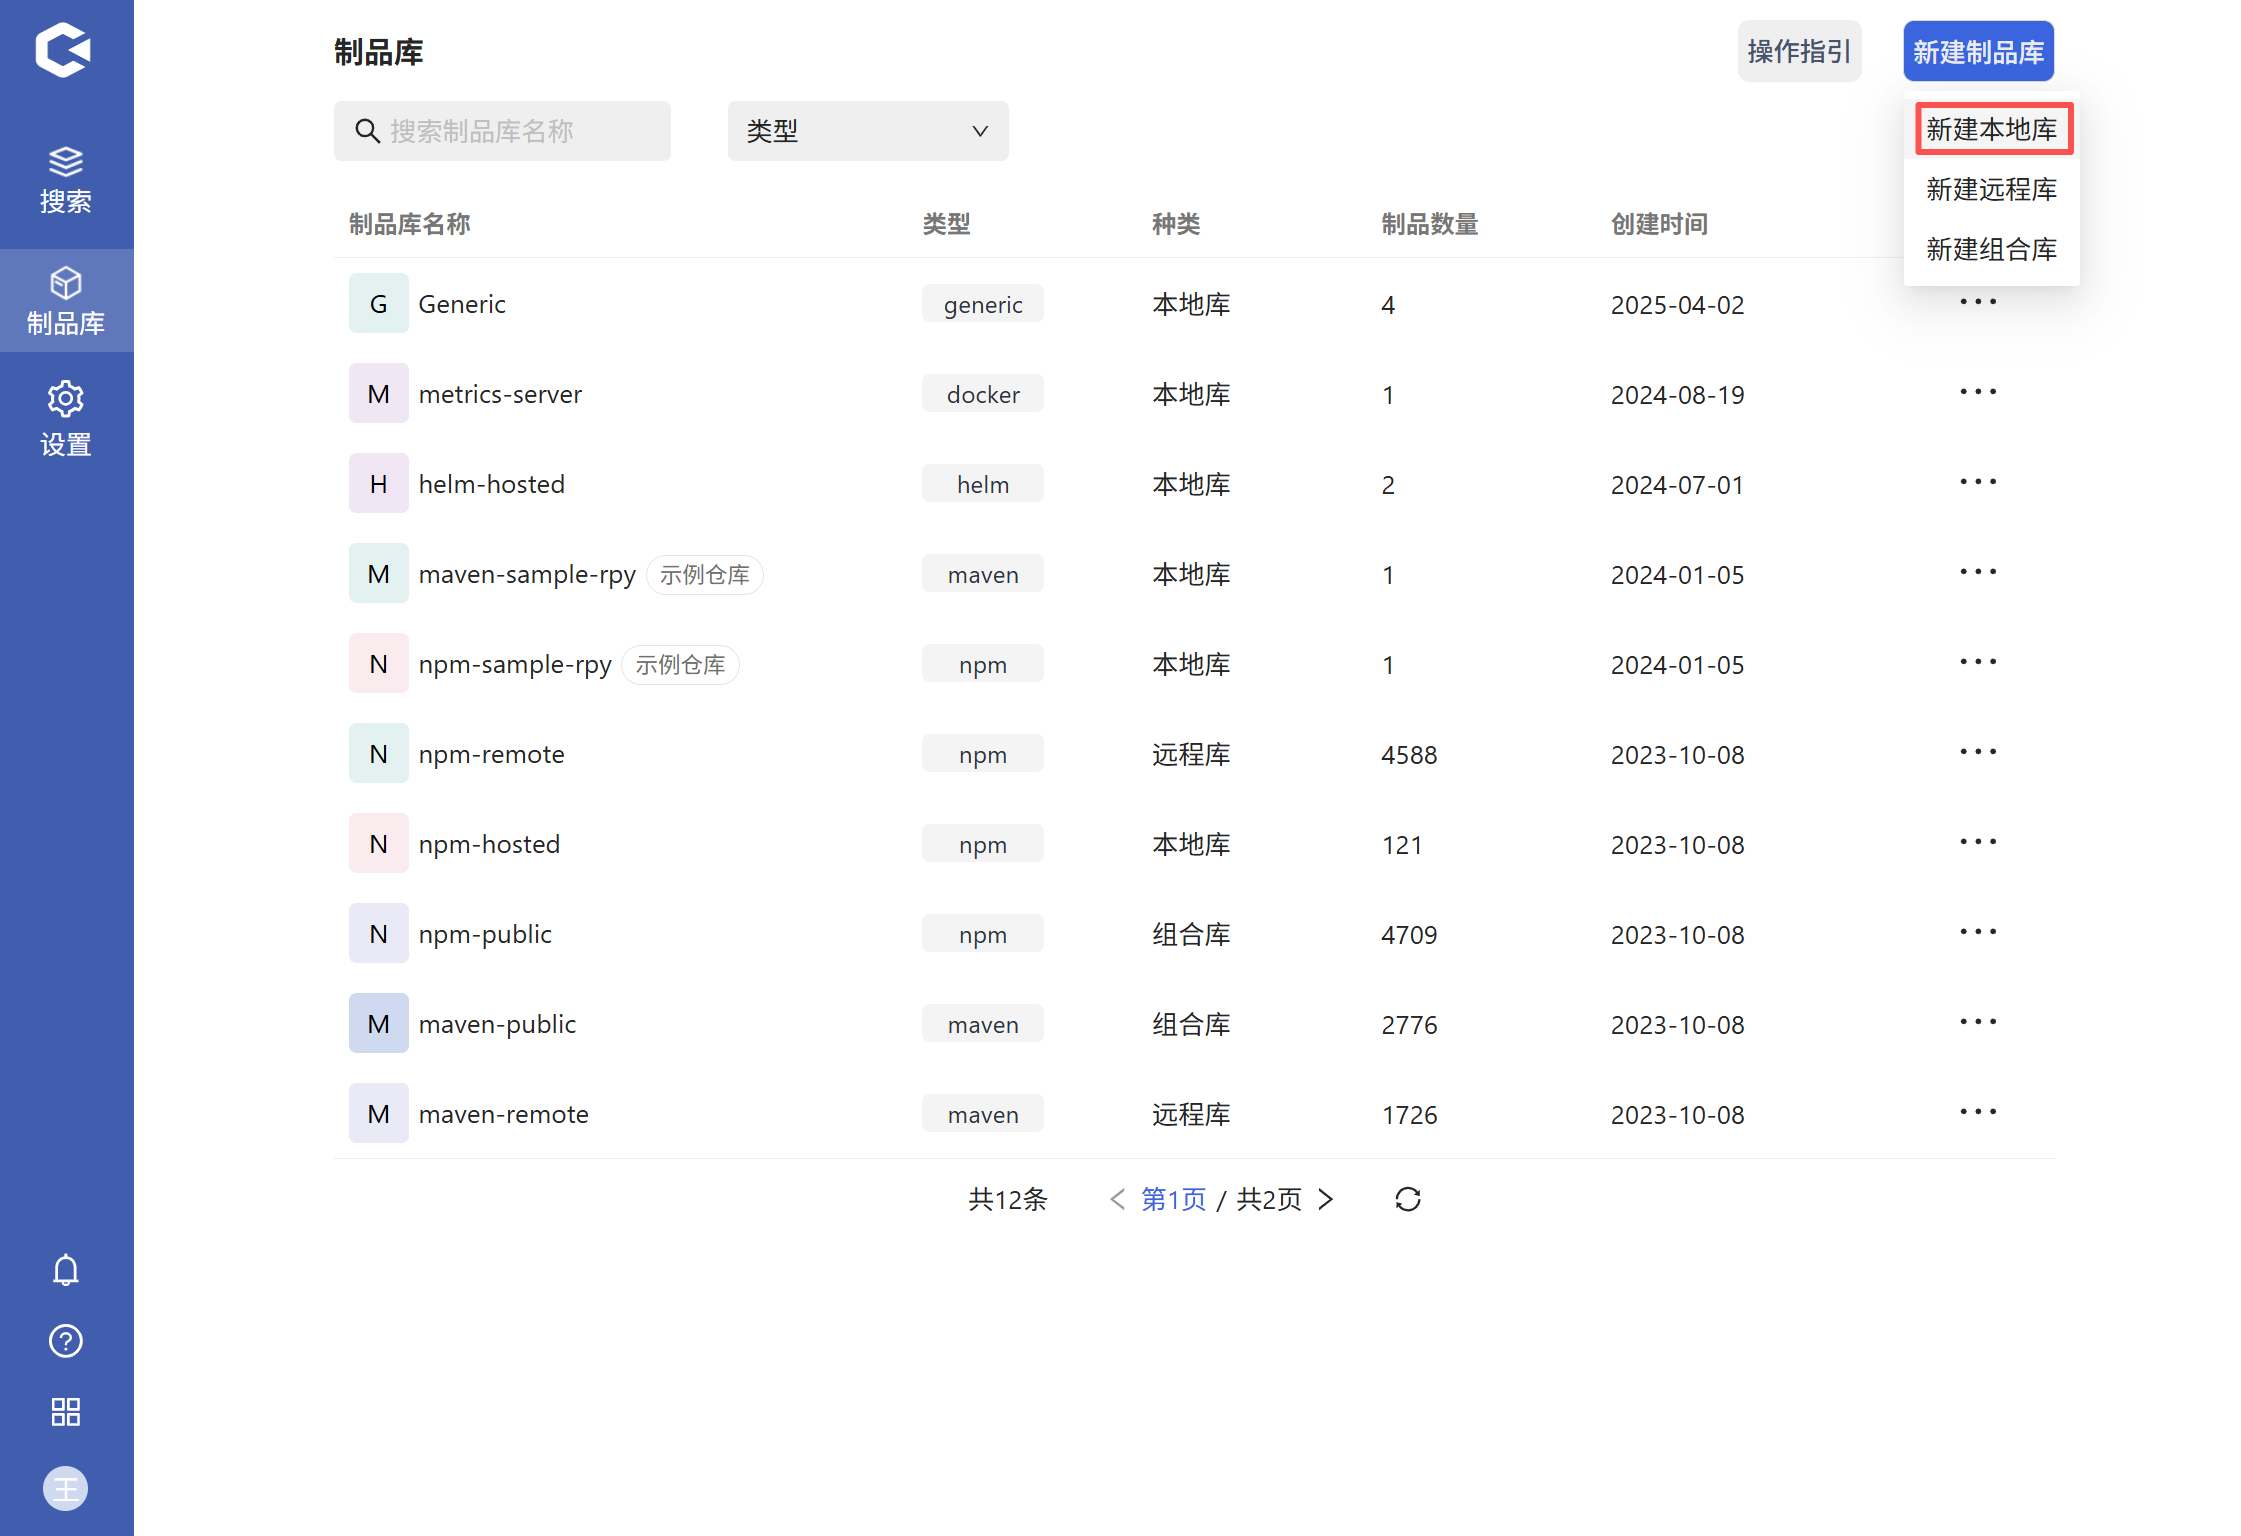Go to next page arrow
The width and height of the screenshot is (2241, 1536).
pyautogui.click(x=1326, y=1199)
